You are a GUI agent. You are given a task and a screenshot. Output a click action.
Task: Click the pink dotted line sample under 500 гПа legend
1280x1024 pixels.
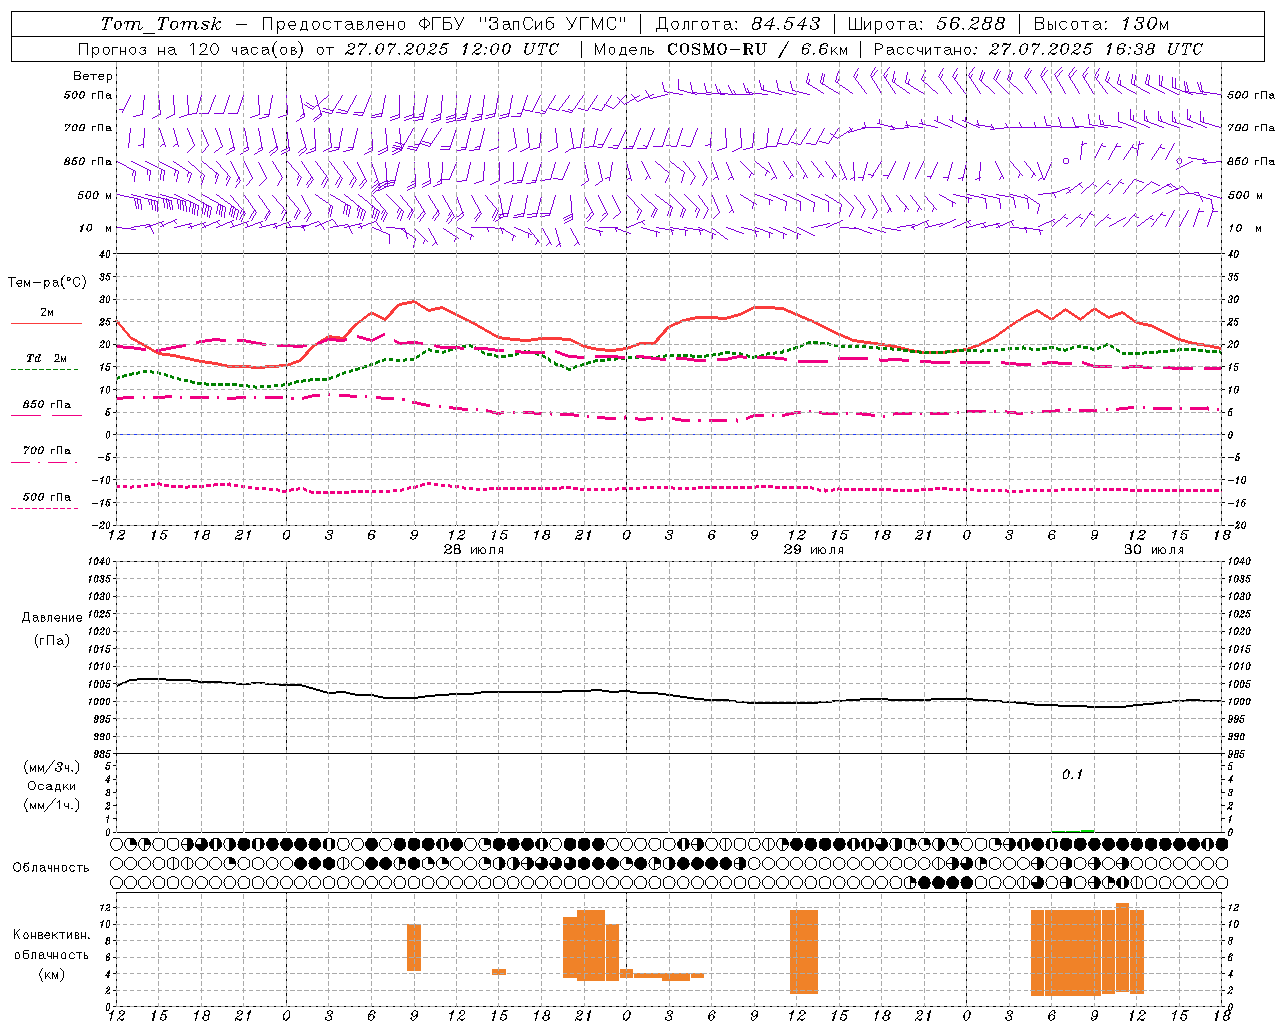[44, 508]
